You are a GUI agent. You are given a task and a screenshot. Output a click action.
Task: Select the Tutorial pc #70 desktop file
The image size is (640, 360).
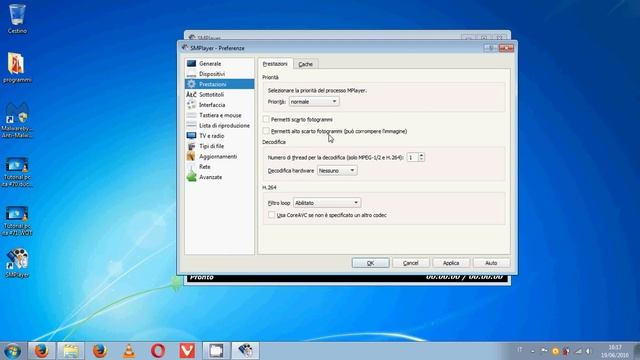tap(17, 172)
